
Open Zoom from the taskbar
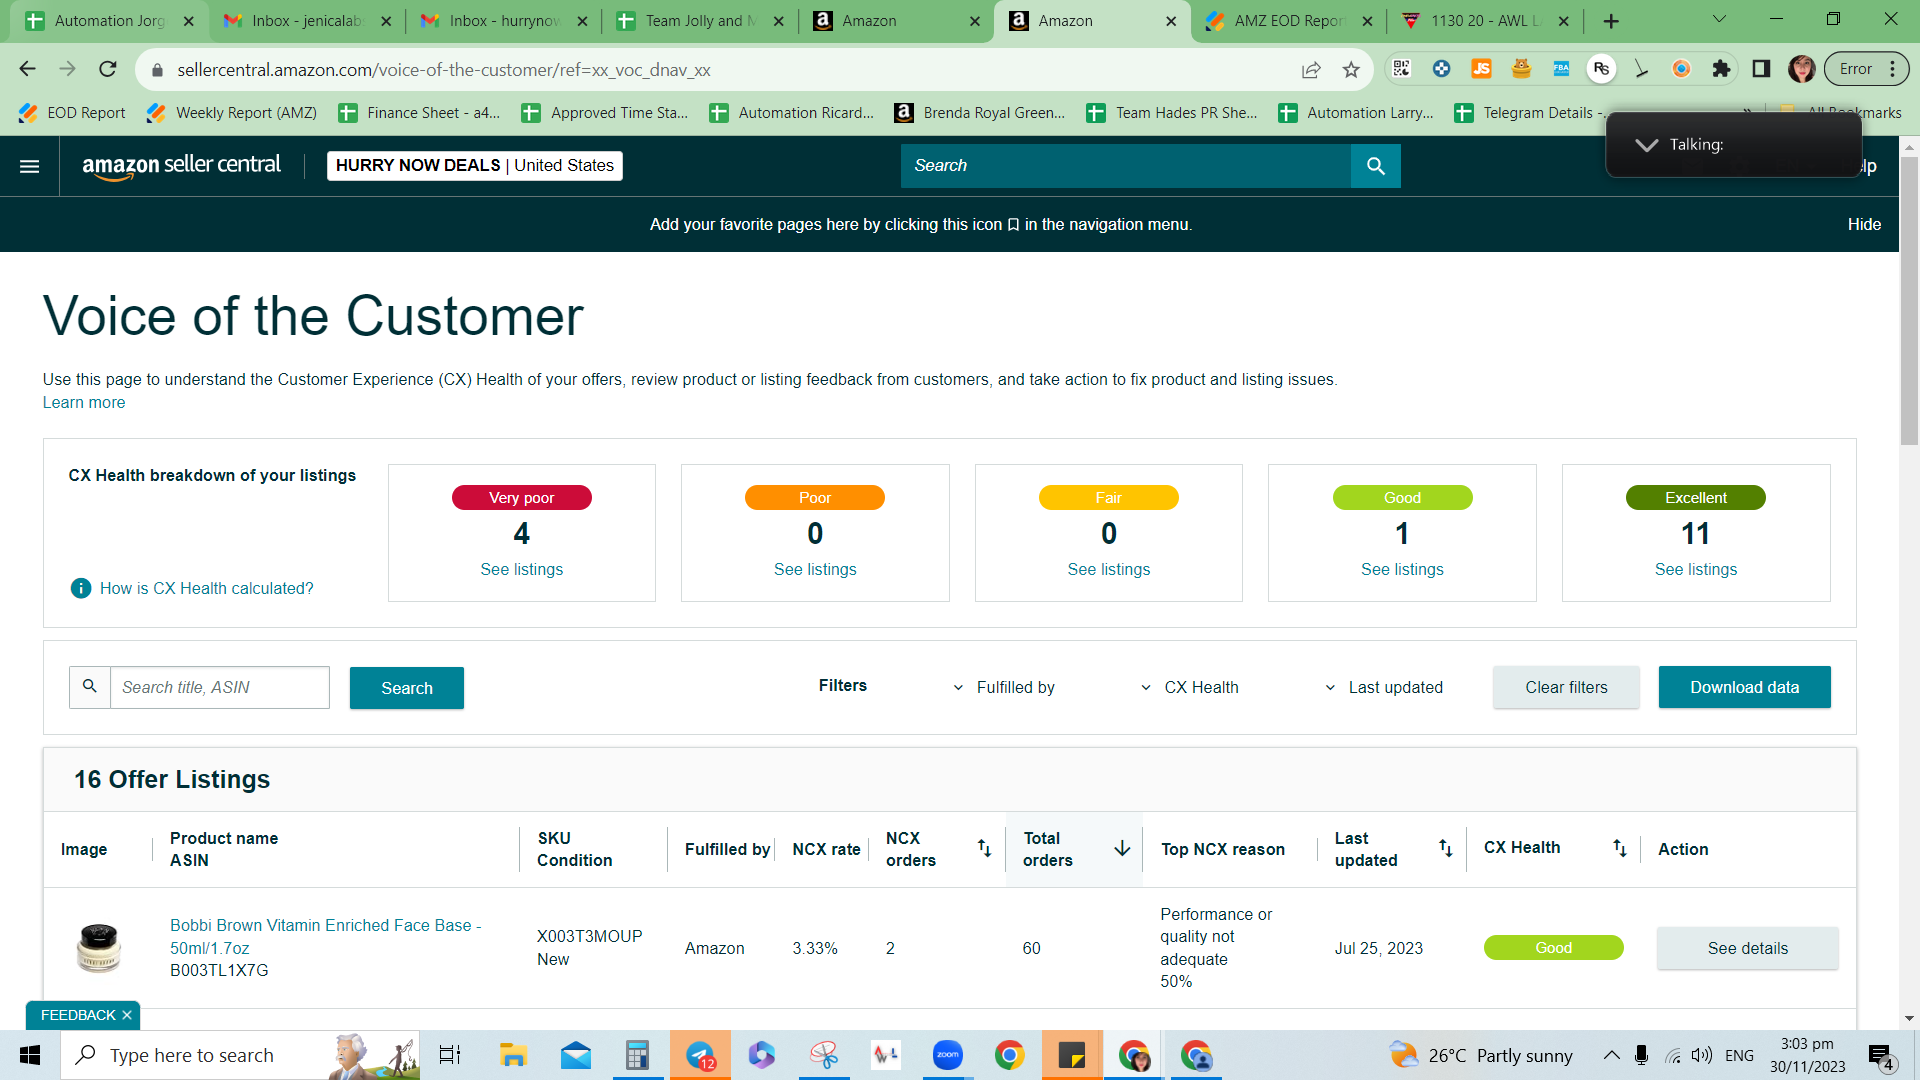point(947,1055)
